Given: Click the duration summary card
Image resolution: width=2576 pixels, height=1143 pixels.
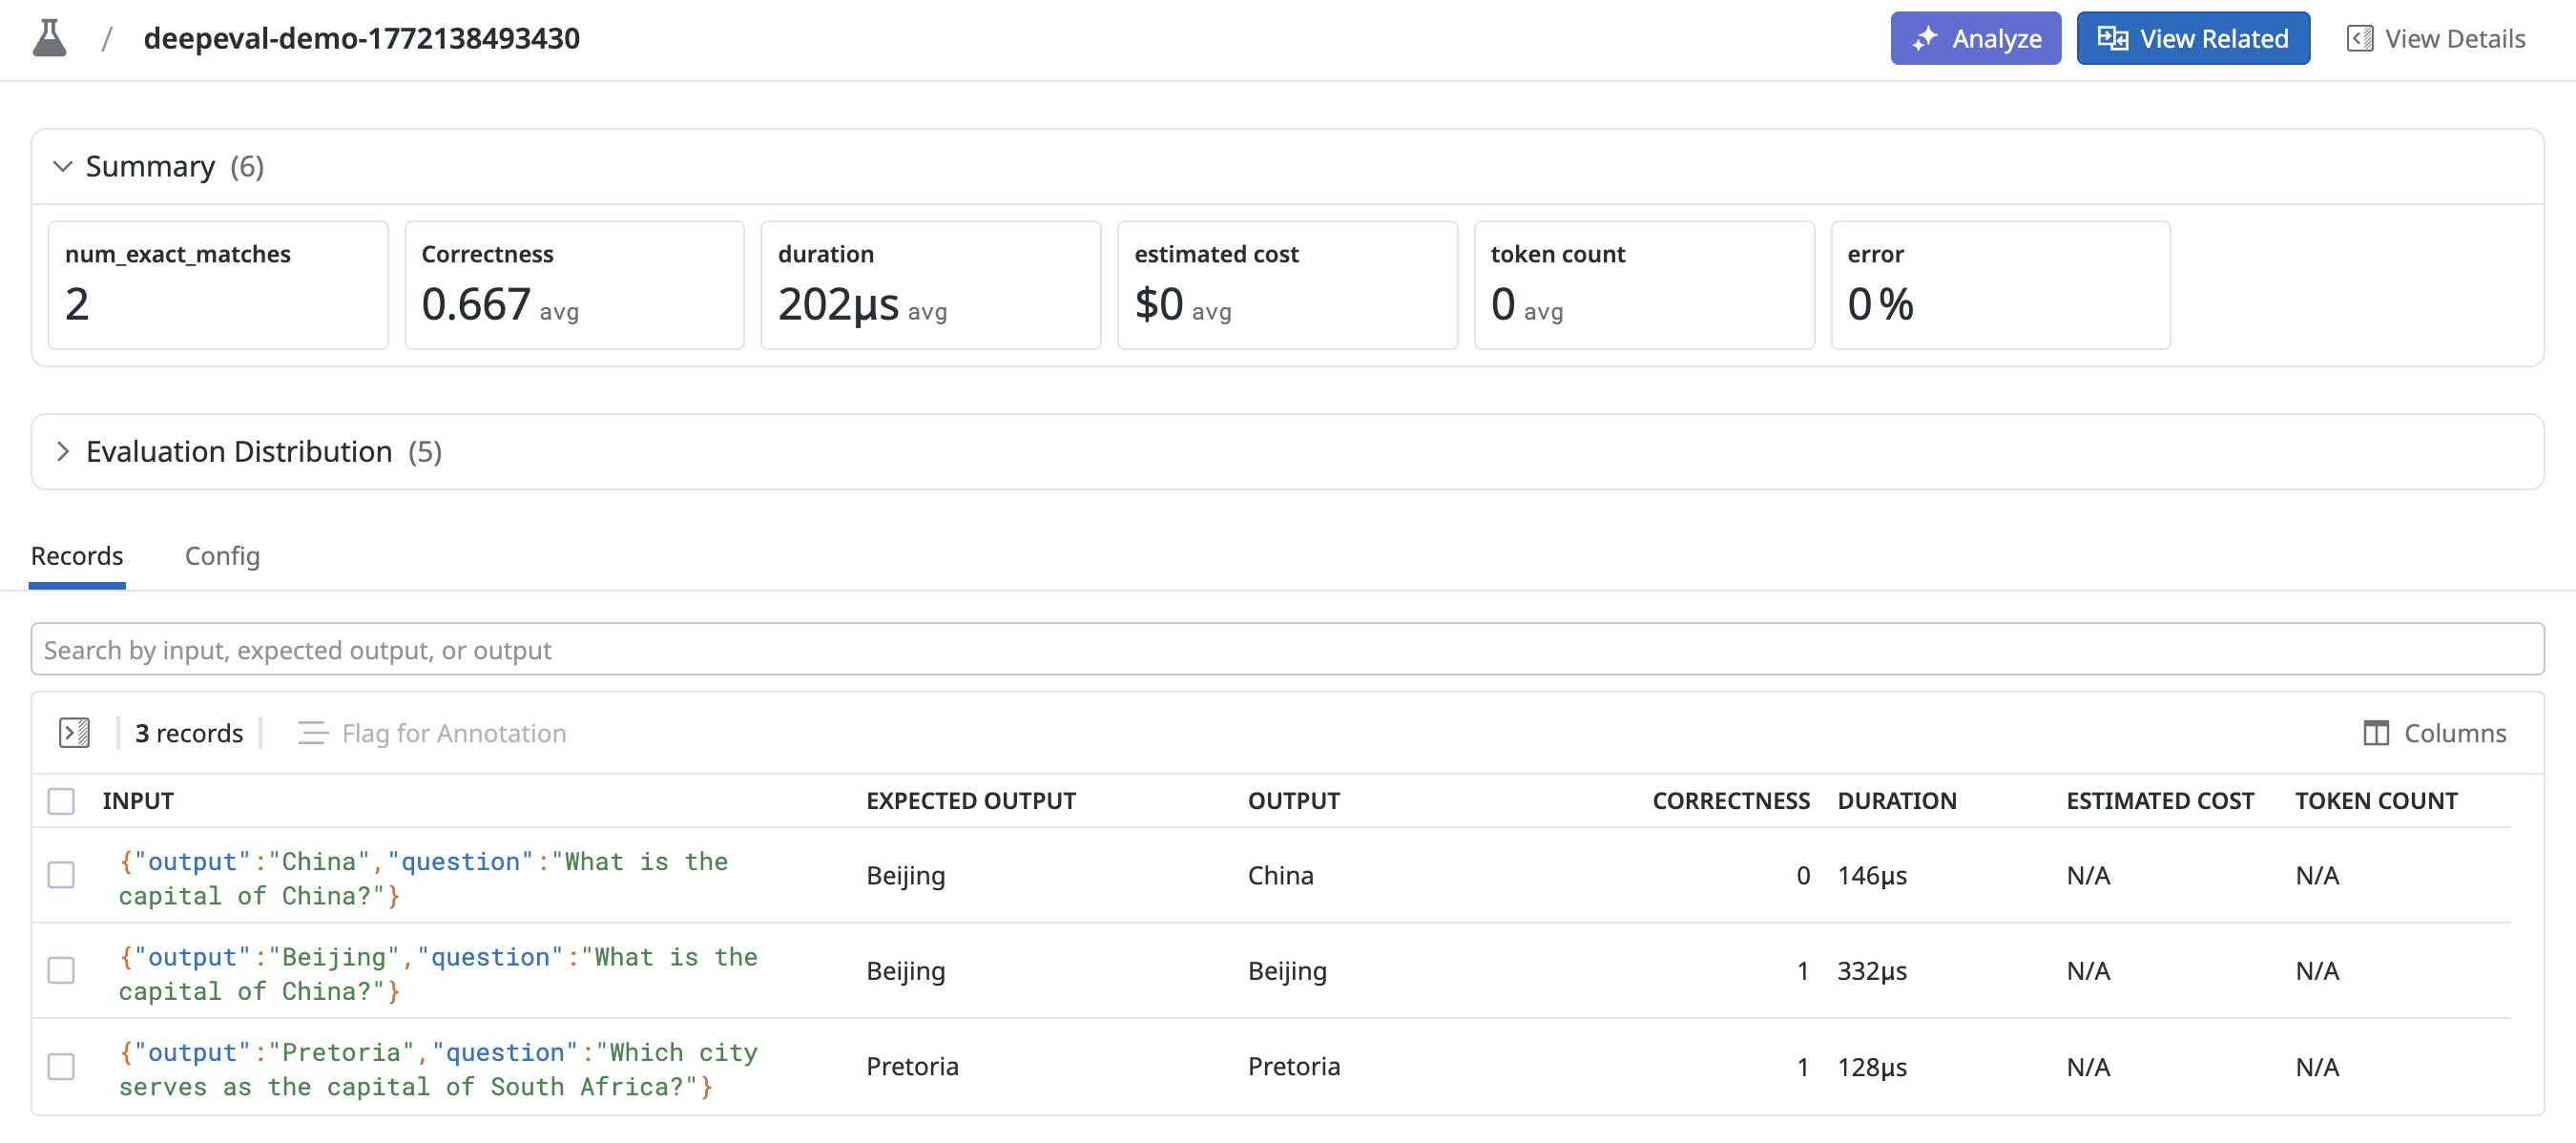Looking at the screenshot, I should tap(930, 285).
